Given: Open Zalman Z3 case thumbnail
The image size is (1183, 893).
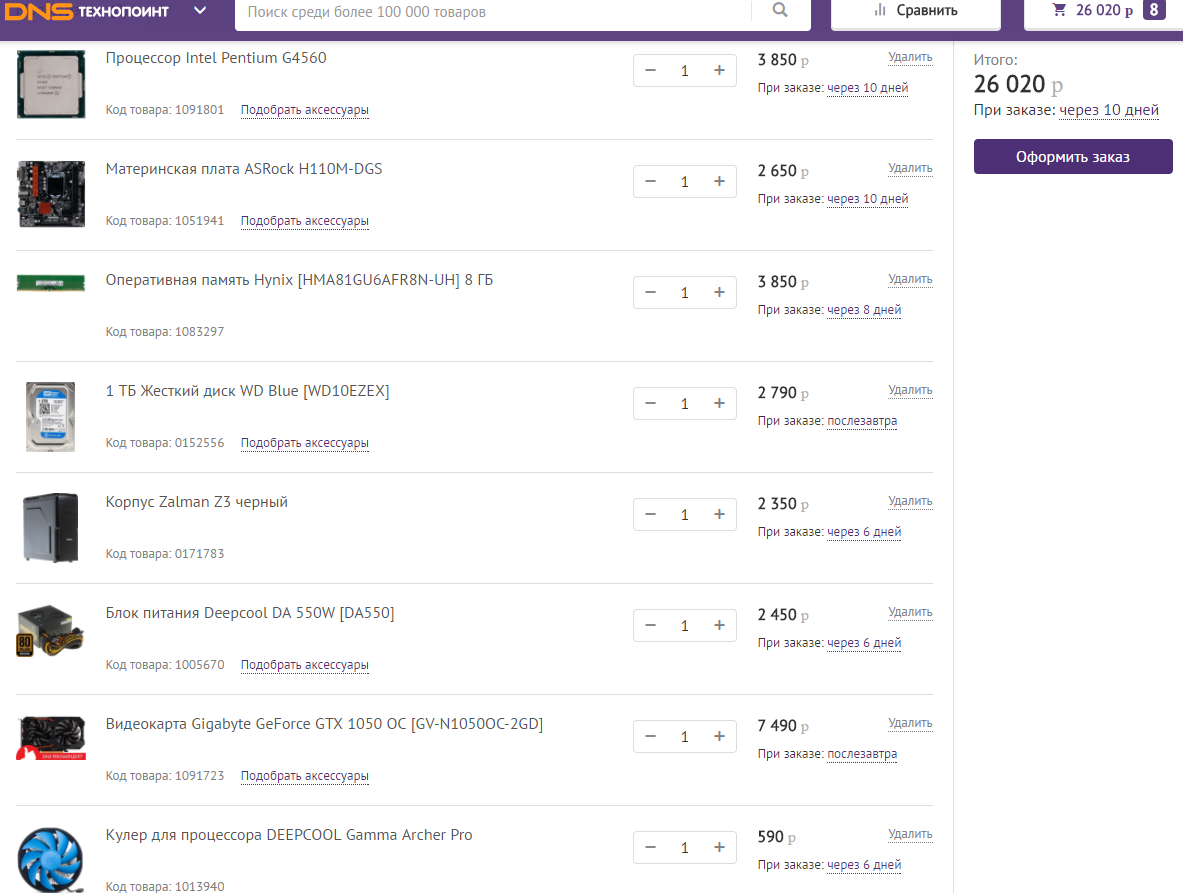Looking at the screenshot, I should (x=51, y=528).
